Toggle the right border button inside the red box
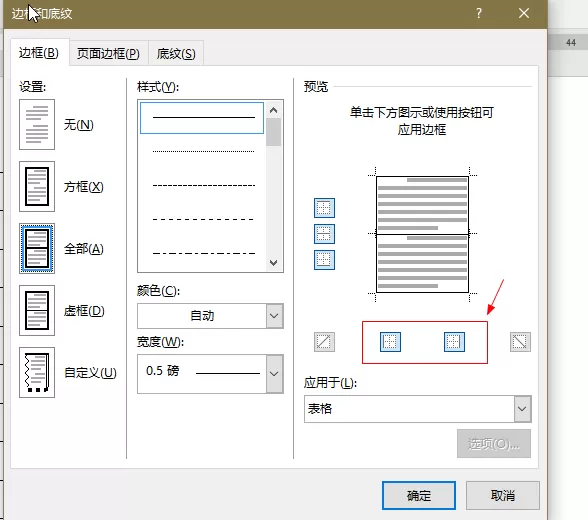588x520 pixels. click(x=454, y=342)
